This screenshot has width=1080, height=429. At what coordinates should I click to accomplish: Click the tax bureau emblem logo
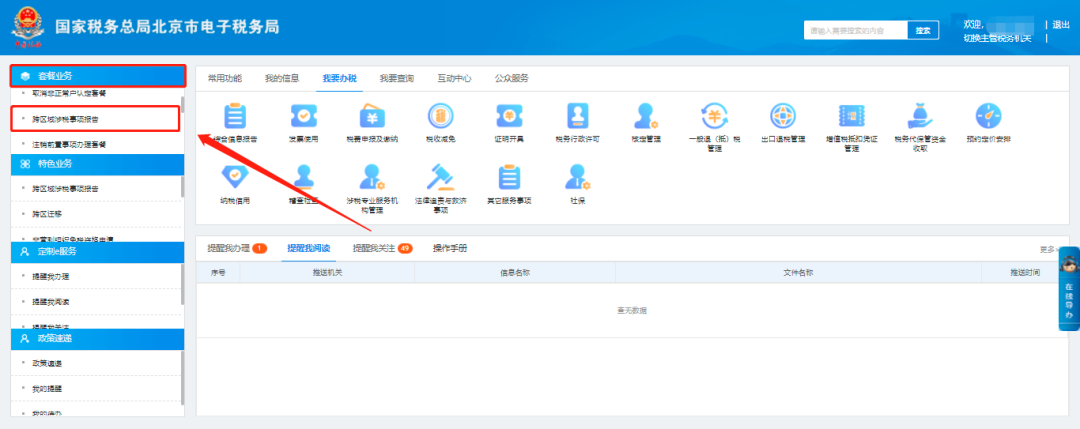click(x=27, y=26)
